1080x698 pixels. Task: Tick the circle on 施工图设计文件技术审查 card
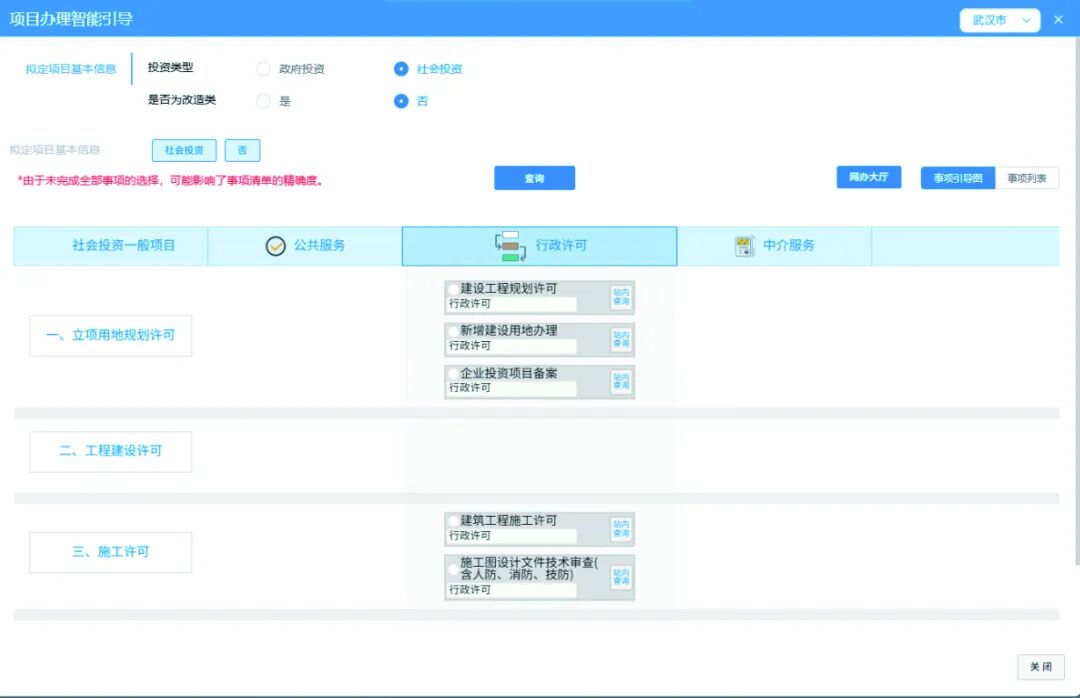[x=453, y=569]
